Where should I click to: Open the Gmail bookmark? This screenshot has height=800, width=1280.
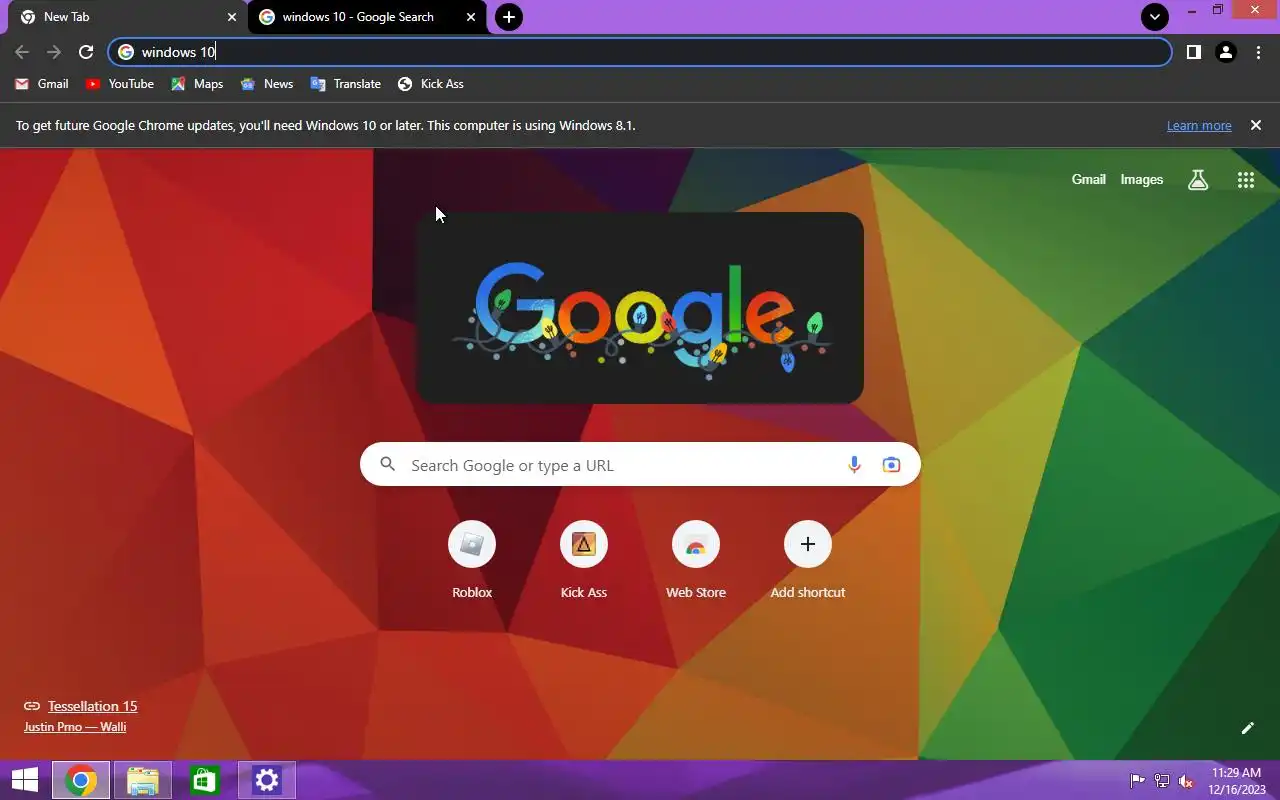click(x=42, y=84)
